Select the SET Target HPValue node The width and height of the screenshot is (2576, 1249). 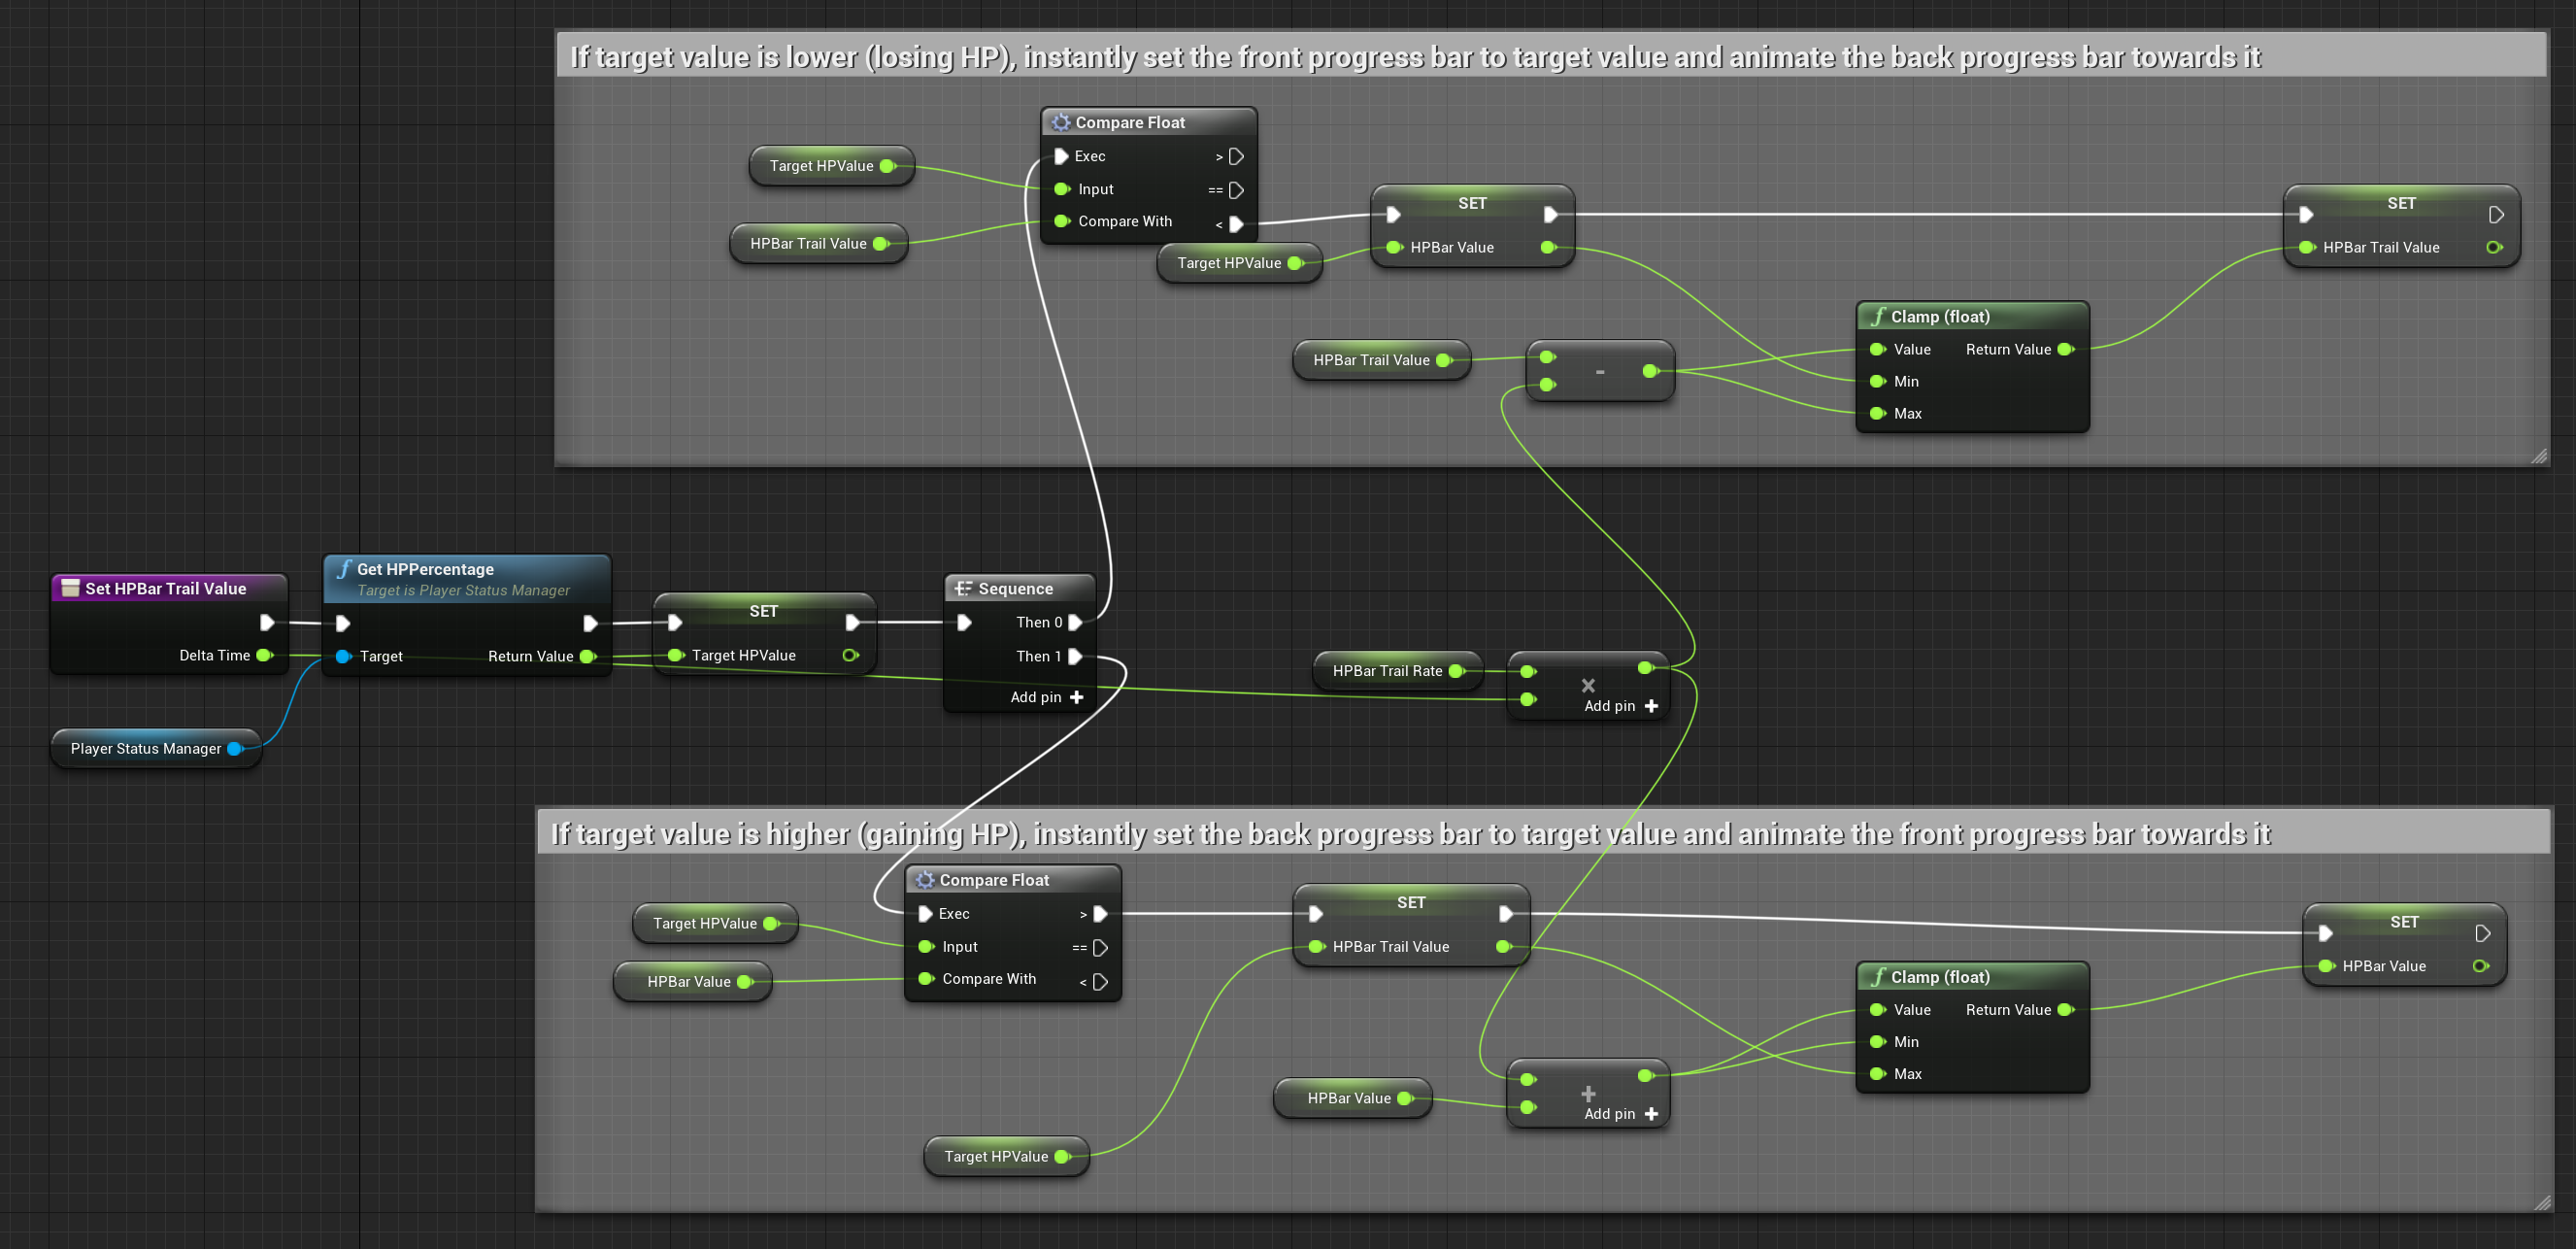[x=764, y=633]
